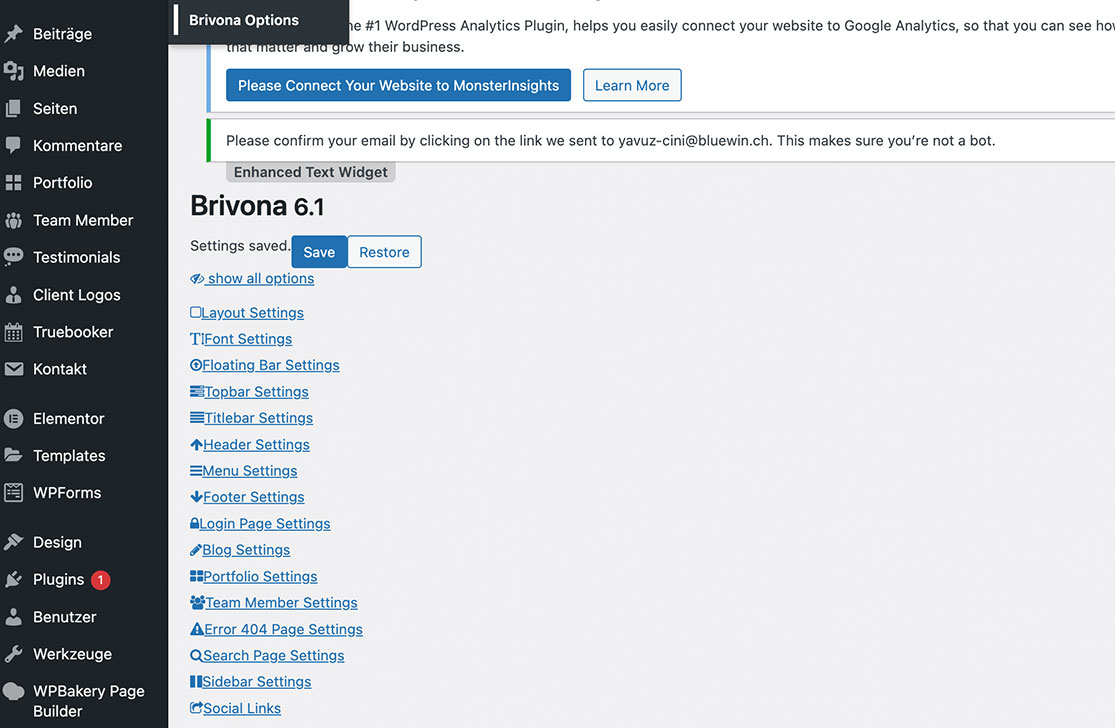Click the Kontakt envelope icon
The width and height of the screenshot is (1115, 728).
coord(14,369)
